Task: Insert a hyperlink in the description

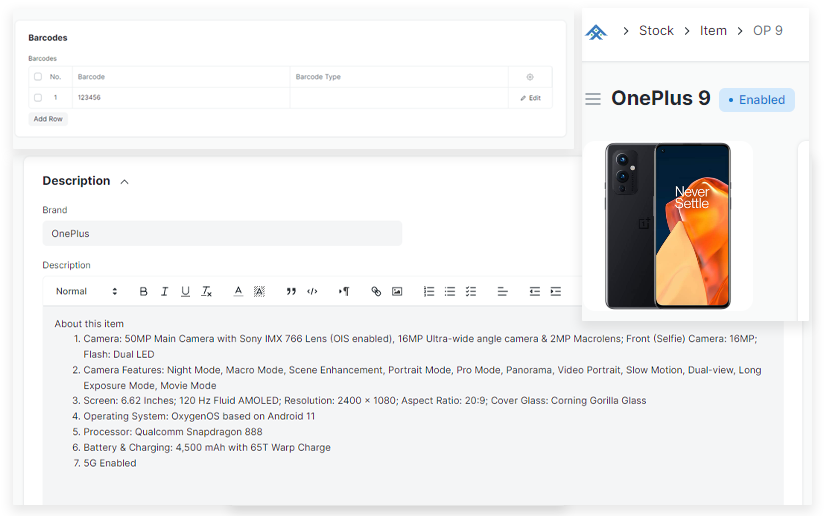Action: pos(376,291)
